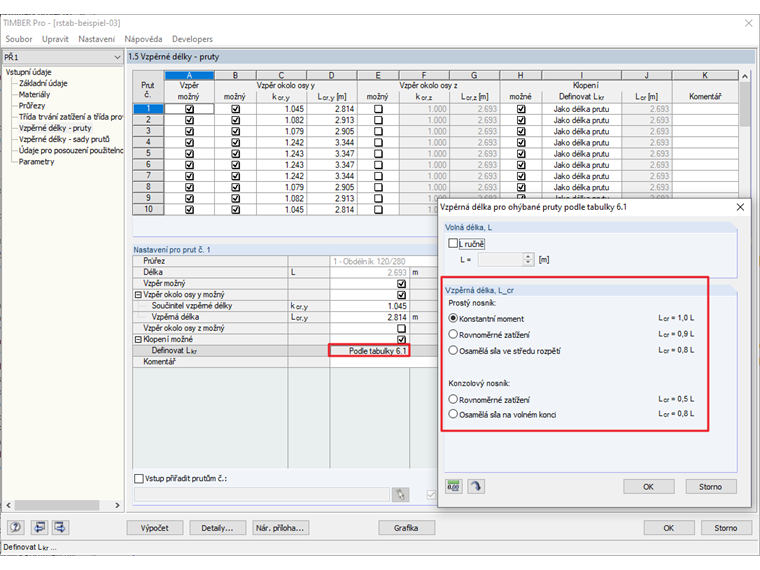760x570 pixels.
Task: Click scroll up arrow of the members table
Action: 745,76
